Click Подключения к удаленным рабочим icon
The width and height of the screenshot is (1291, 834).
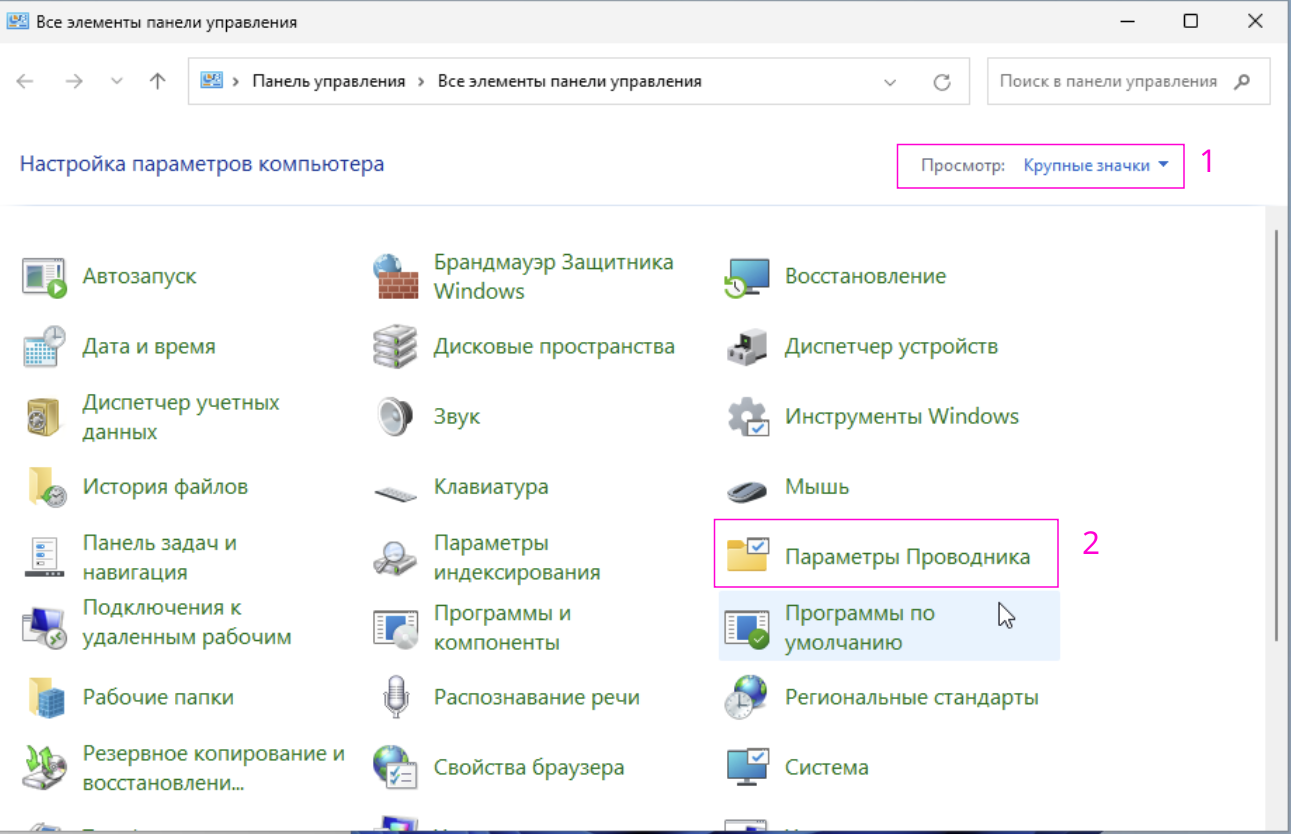[44, 627]
